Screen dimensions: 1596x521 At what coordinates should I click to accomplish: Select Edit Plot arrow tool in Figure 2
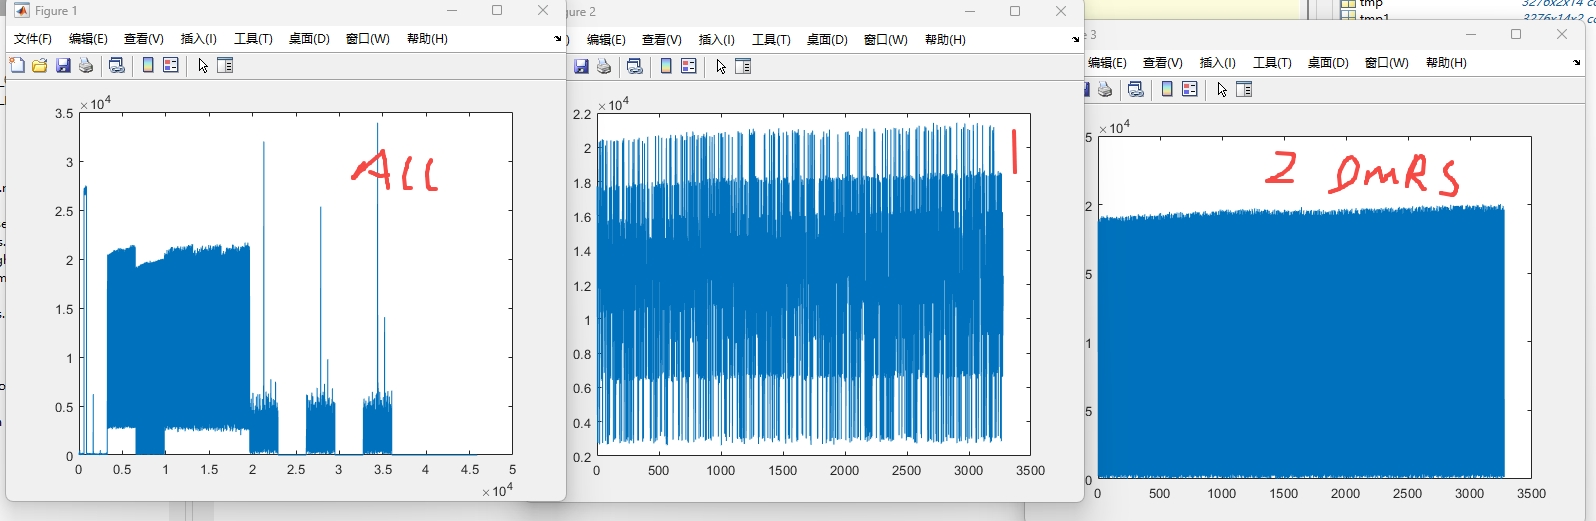[721, 66]
